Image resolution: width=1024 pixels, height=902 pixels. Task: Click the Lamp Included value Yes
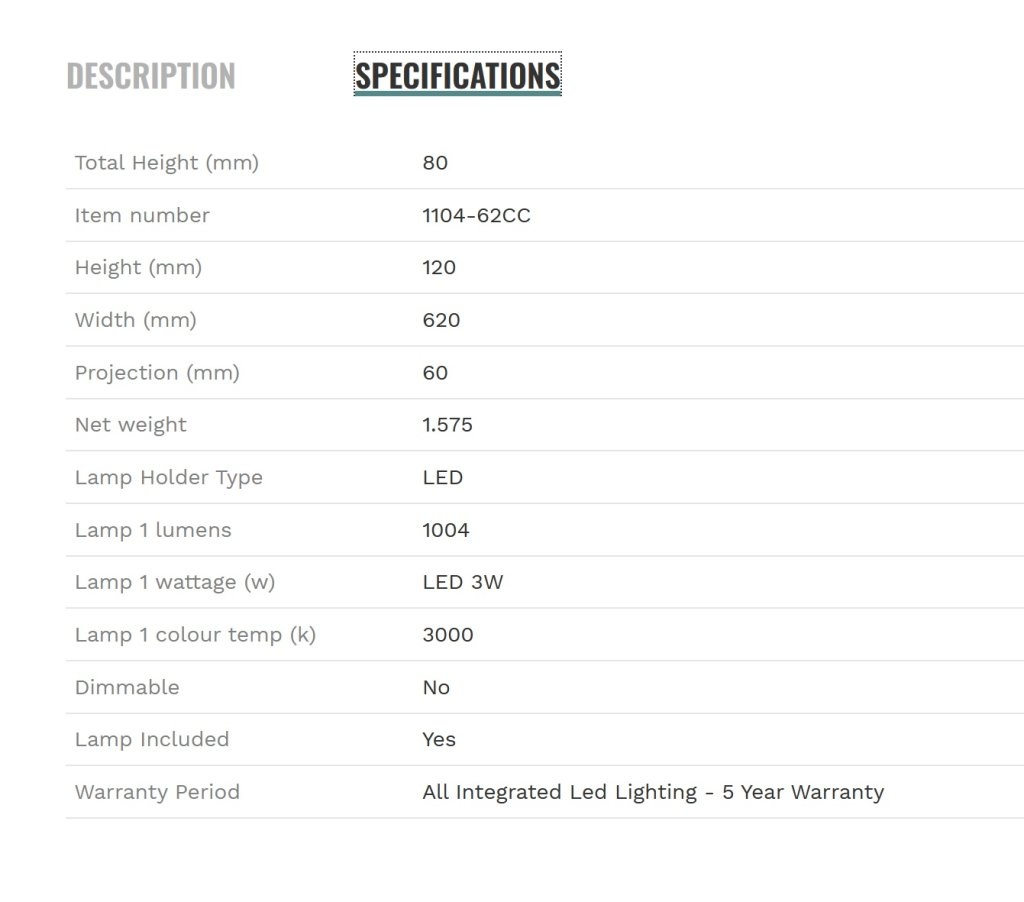(x=439, y=739)
